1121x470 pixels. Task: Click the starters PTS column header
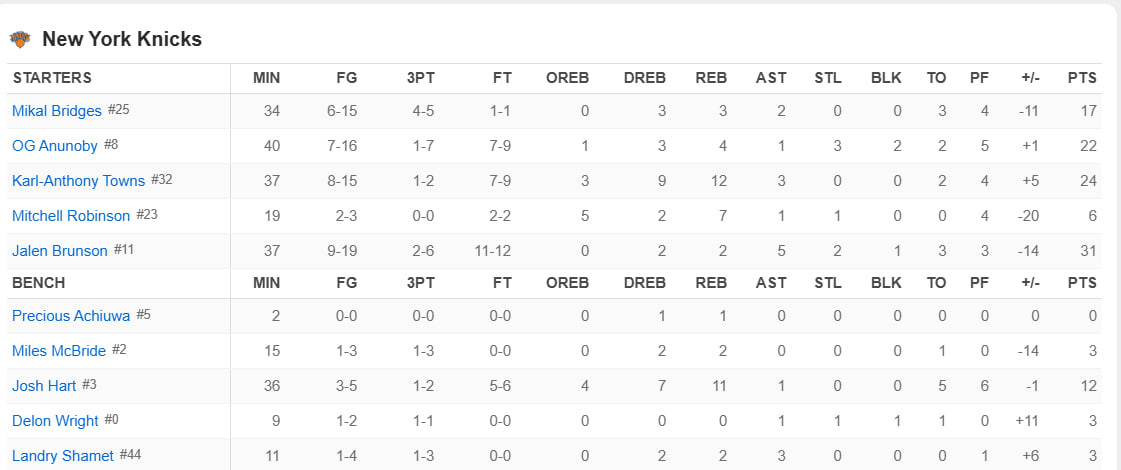[x=1082, y=78]
